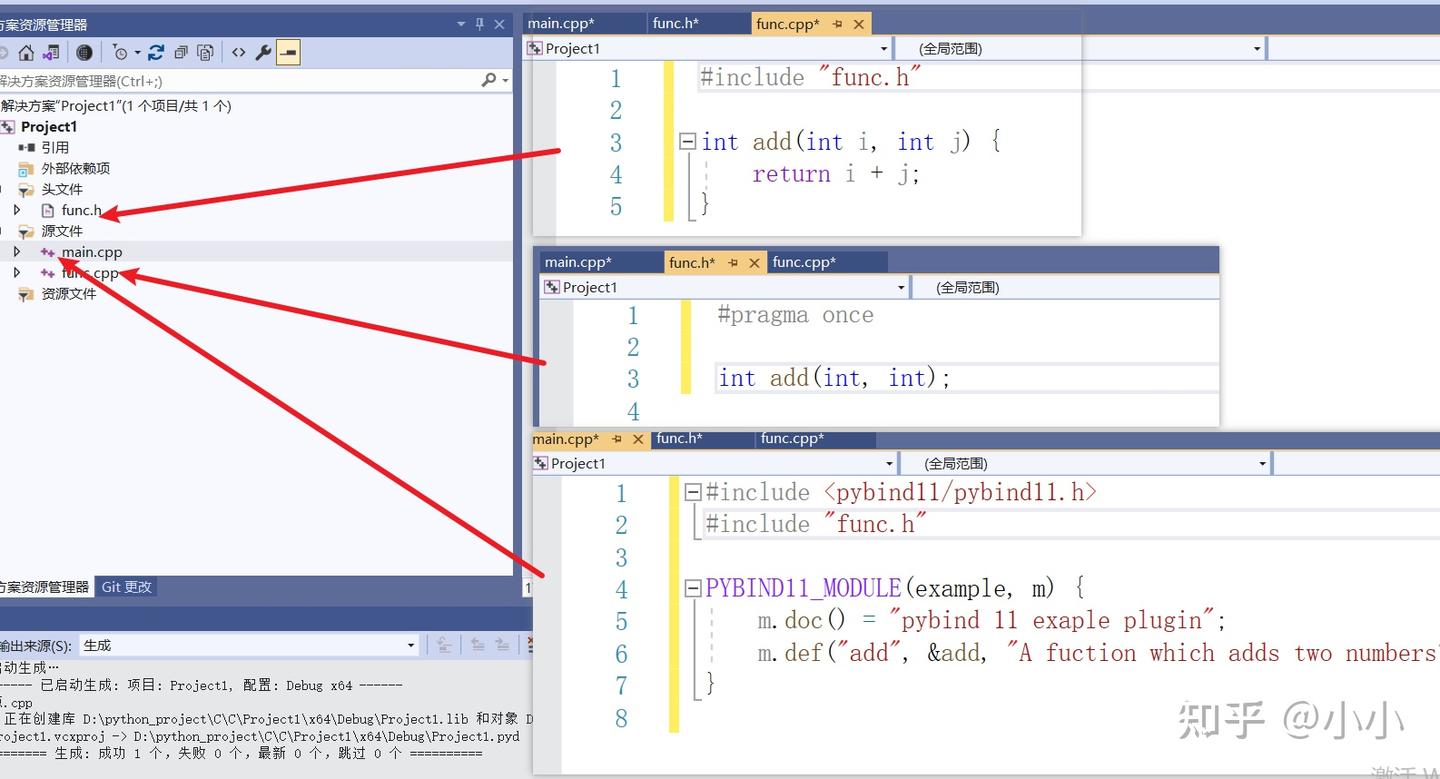Pin the Solution Explorer panel
Screen dimensions: 1440x779
click(x=480, y=24)
